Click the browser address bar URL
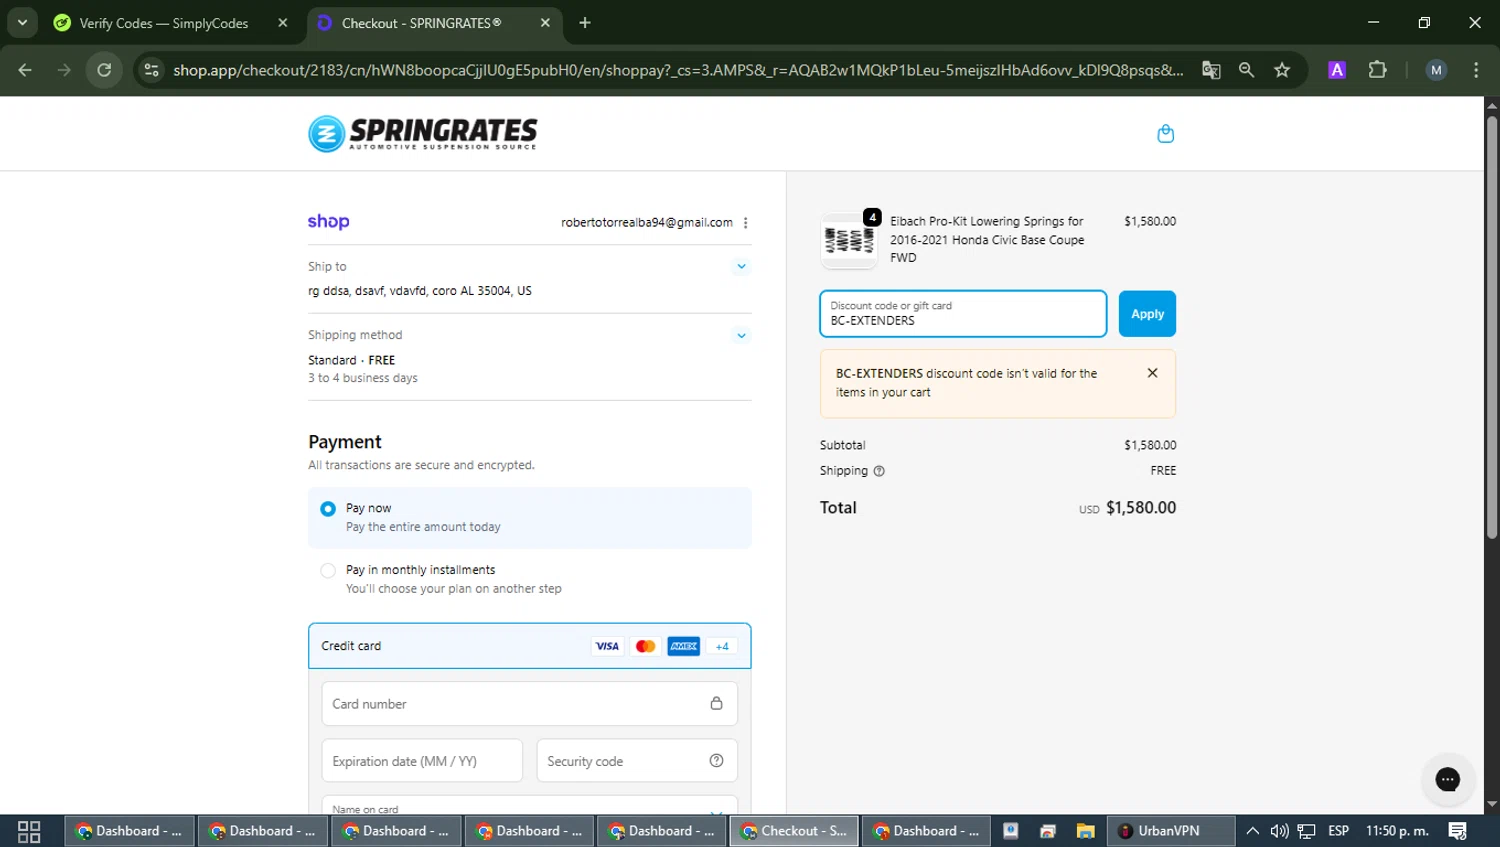The image size is (1500, 847). [x=677, y=70]
